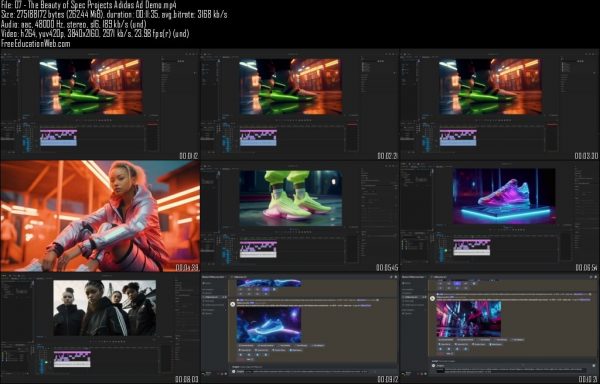Image resolution: width=600 pixels, height=384 pixels.
Task: Open the blue glowing sneaker image in the 00:09:12 frame
Action: (269, 325)
